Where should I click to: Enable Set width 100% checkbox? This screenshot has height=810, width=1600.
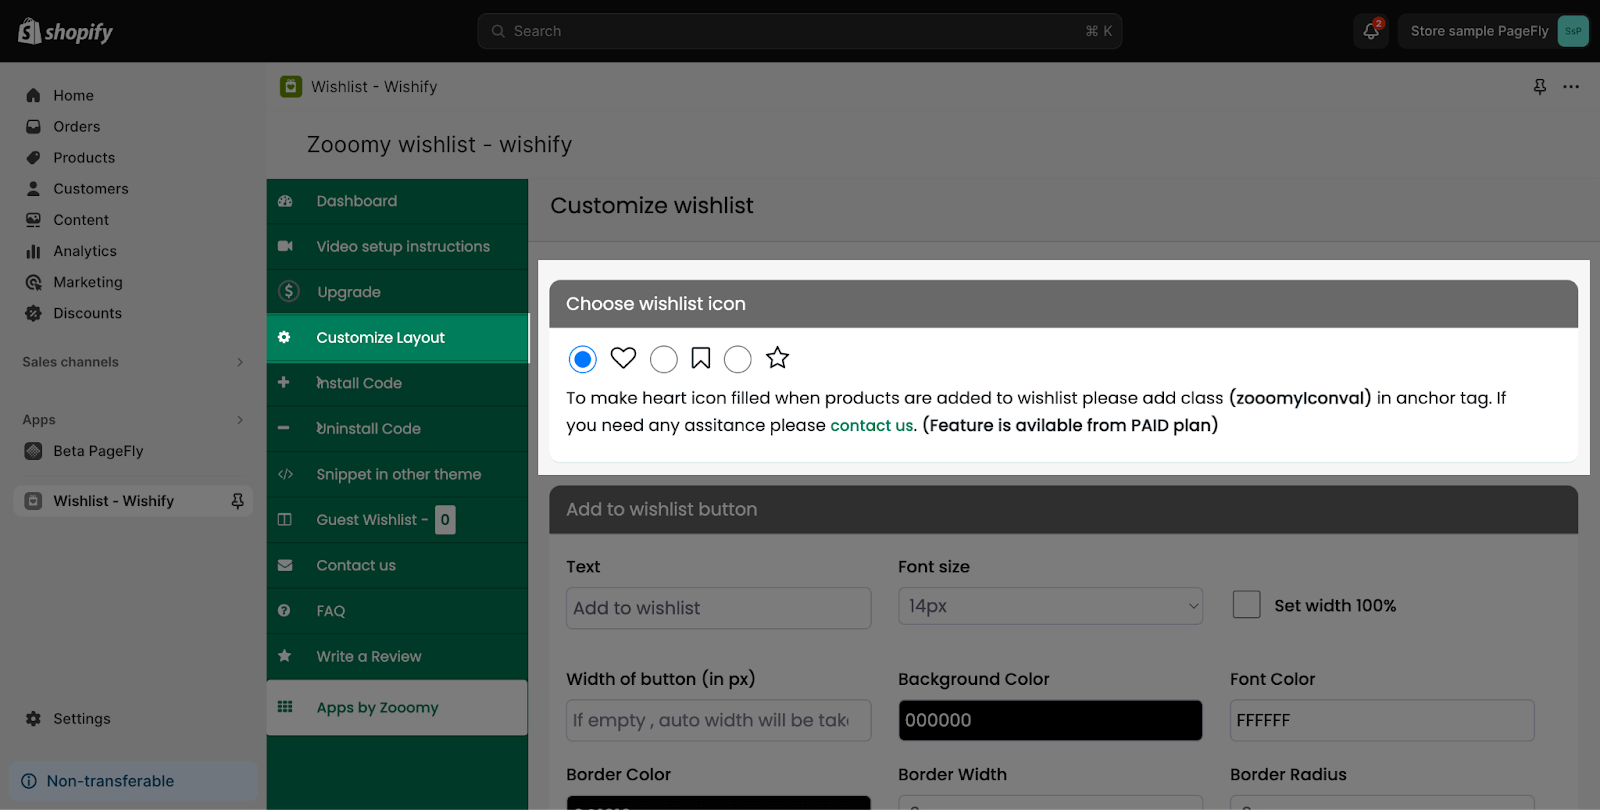click(x=1246, y=604)
